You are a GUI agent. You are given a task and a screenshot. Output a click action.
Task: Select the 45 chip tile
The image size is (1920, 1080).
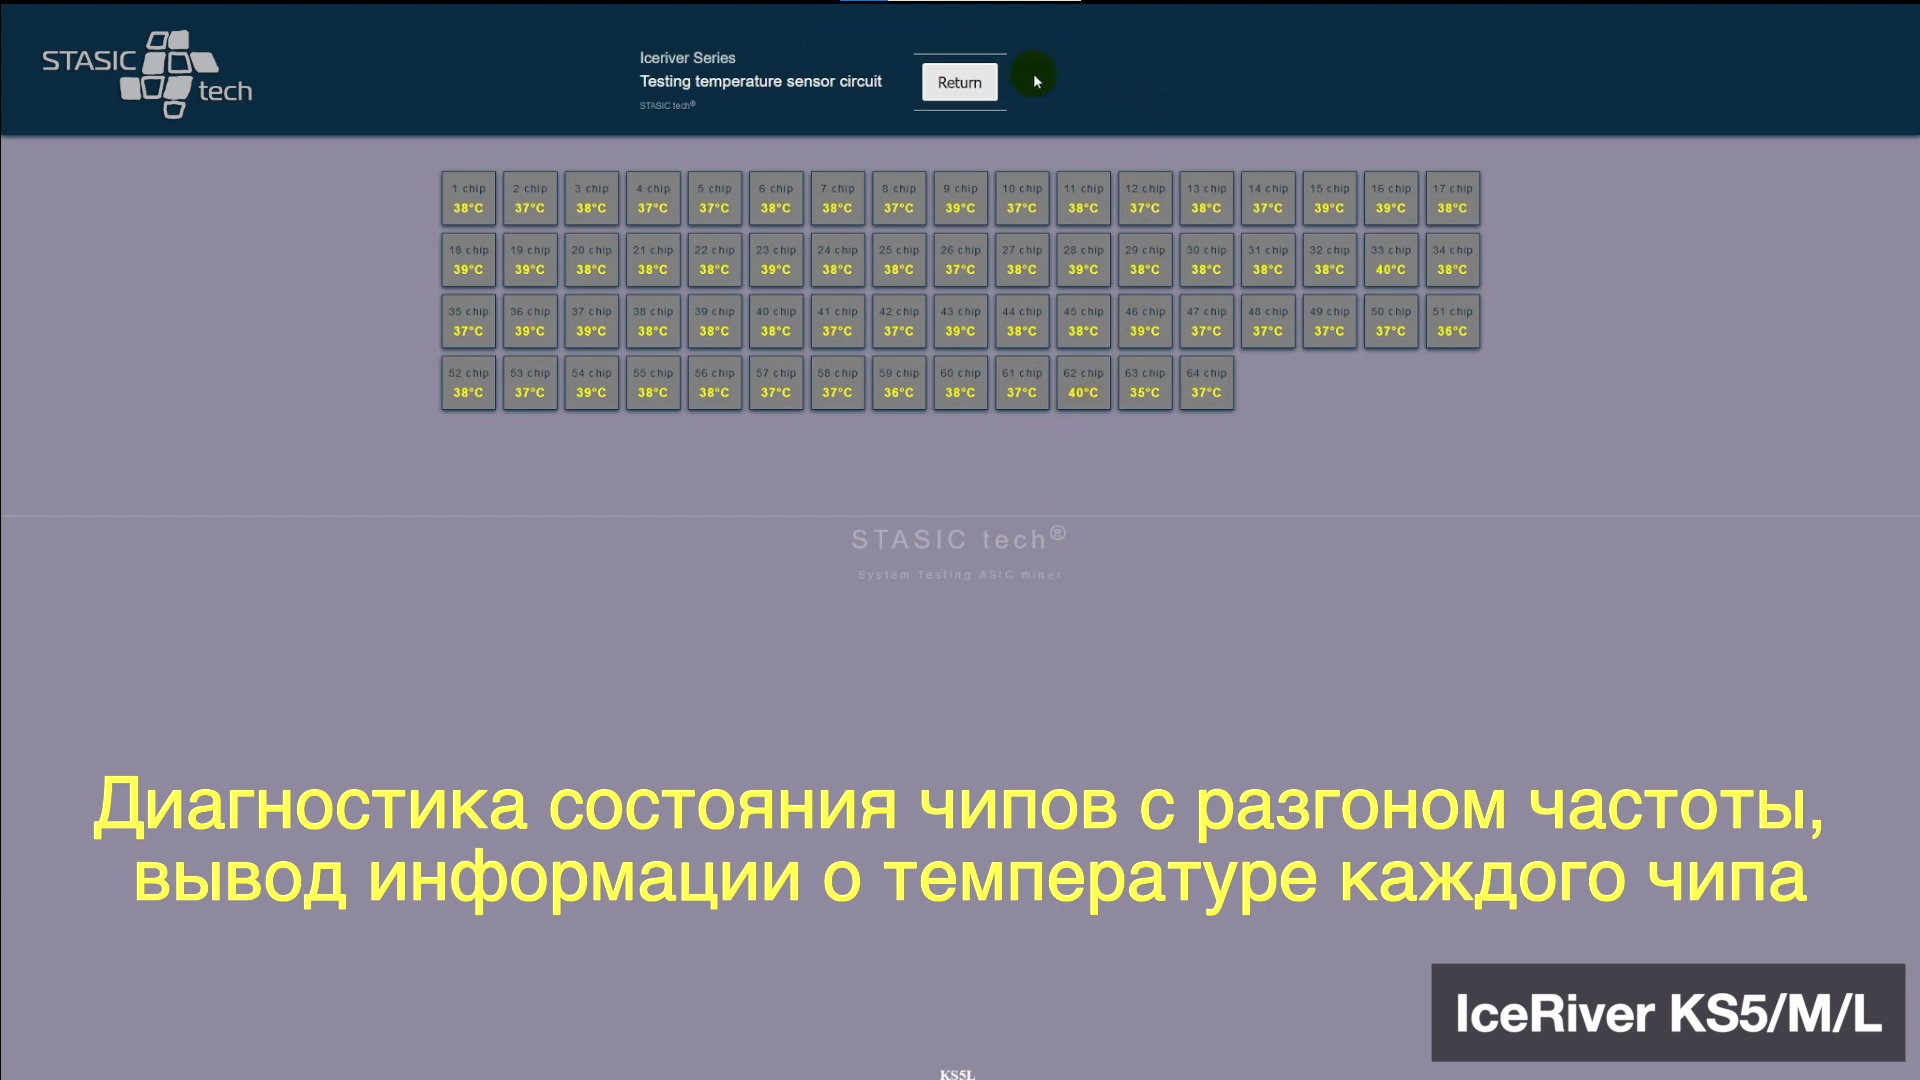(x=1083, y=321)
